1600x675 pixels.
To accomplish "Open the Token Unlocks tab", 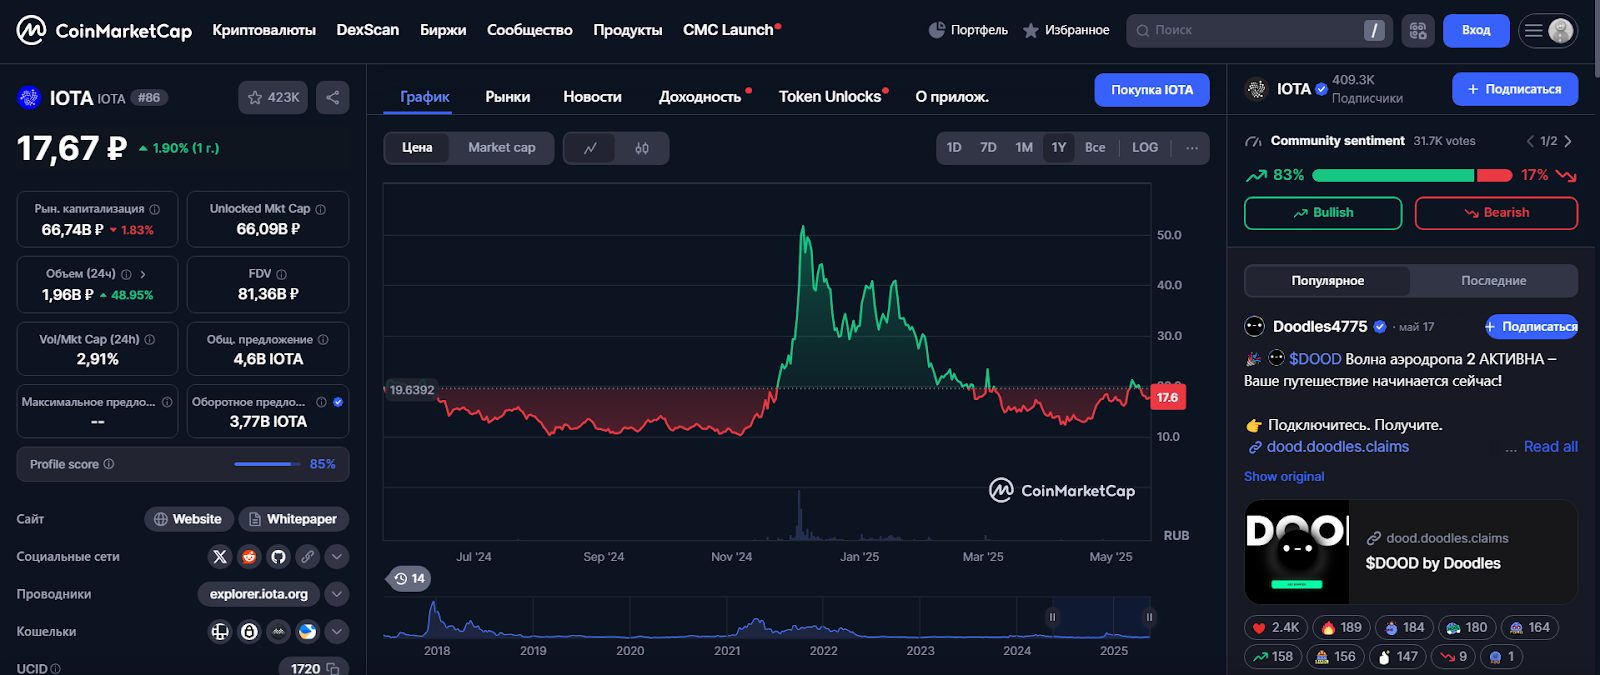I will tap(830, 97).
